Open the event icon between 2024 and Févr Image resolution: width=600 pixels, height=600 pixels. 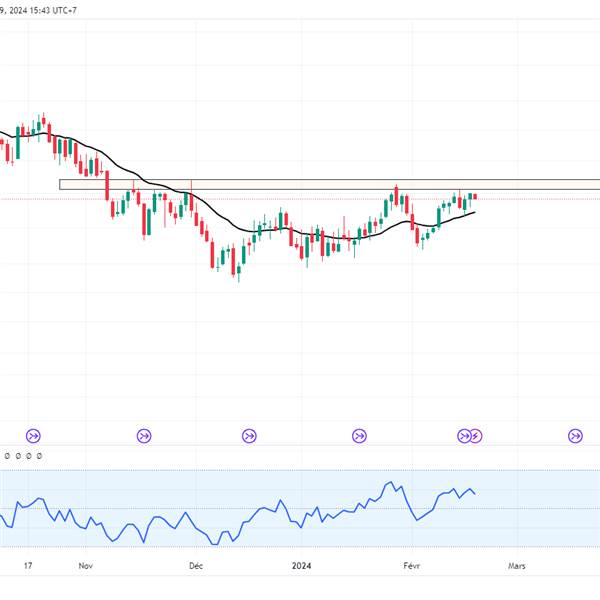point(359,436)
